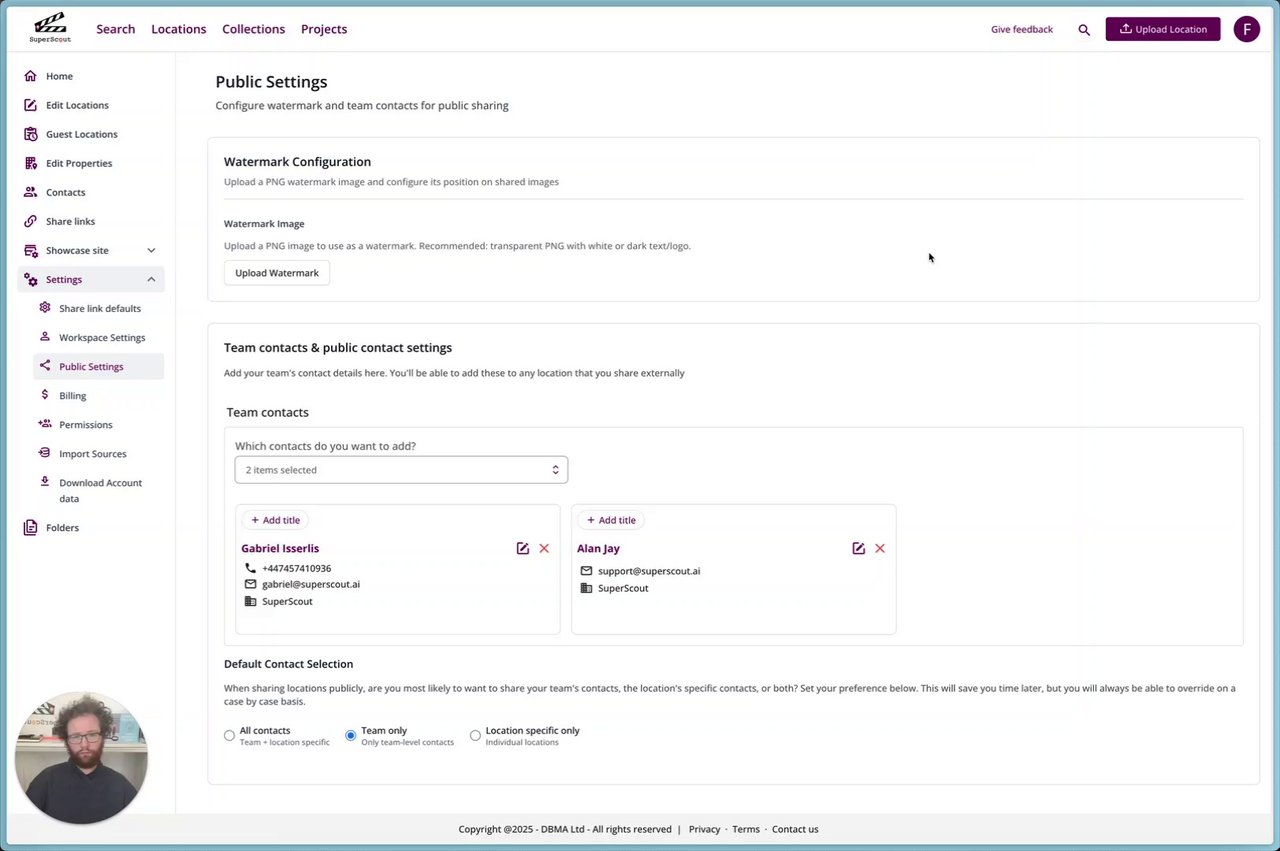Go to Collections in top navigation
The width and height of the screenshot is (1280, 851).
click(x=253, y=29)
